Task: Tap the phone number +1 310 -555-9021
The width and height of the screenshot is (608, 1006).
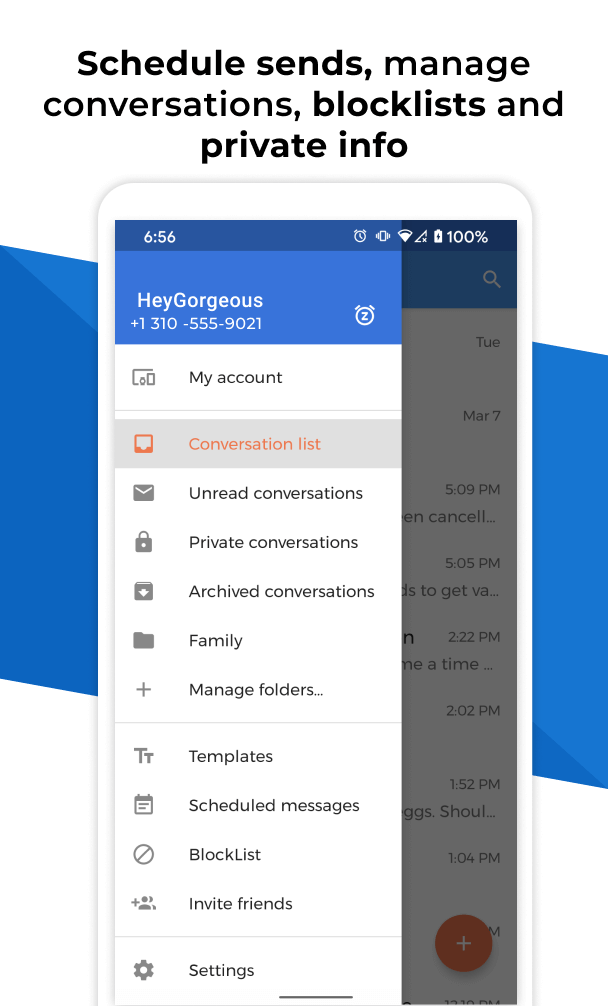Action: click(196, 324)
